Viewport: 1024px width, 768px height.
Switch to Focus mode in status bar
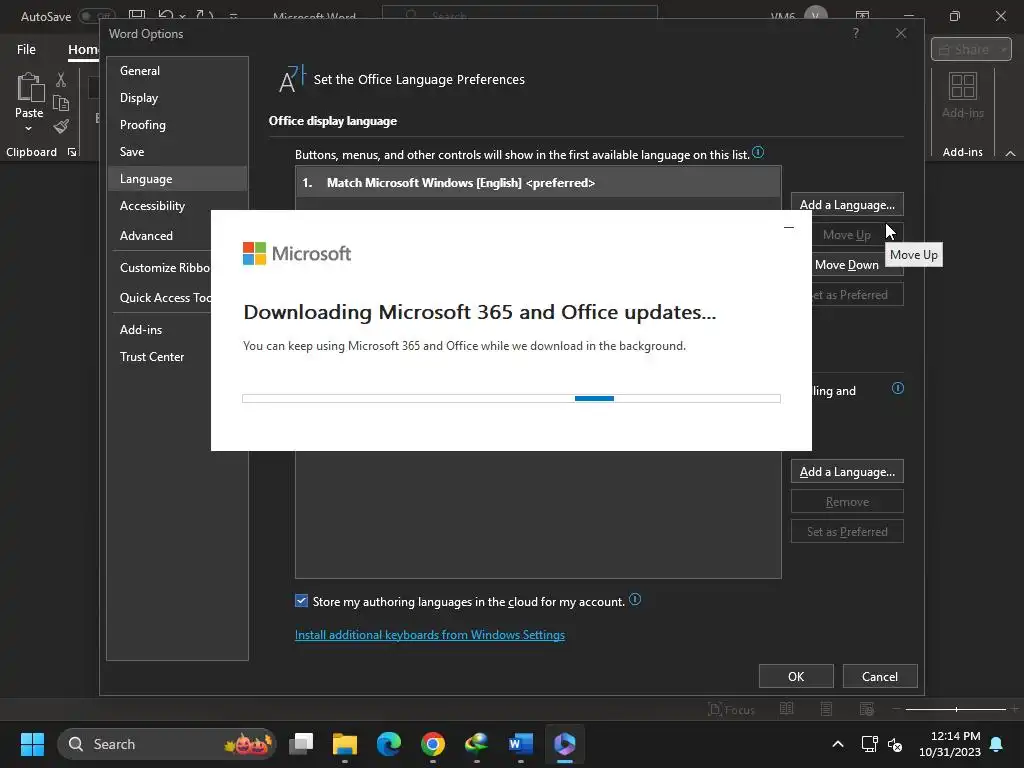731,709
